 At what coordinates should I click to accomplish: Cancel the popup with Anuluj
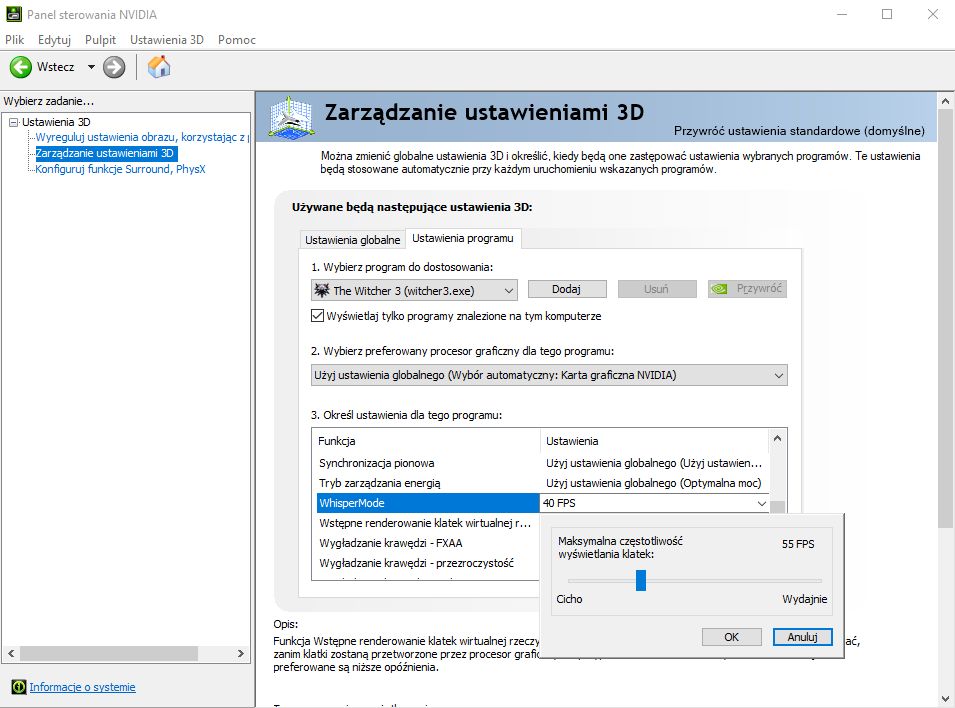point(803,637)
